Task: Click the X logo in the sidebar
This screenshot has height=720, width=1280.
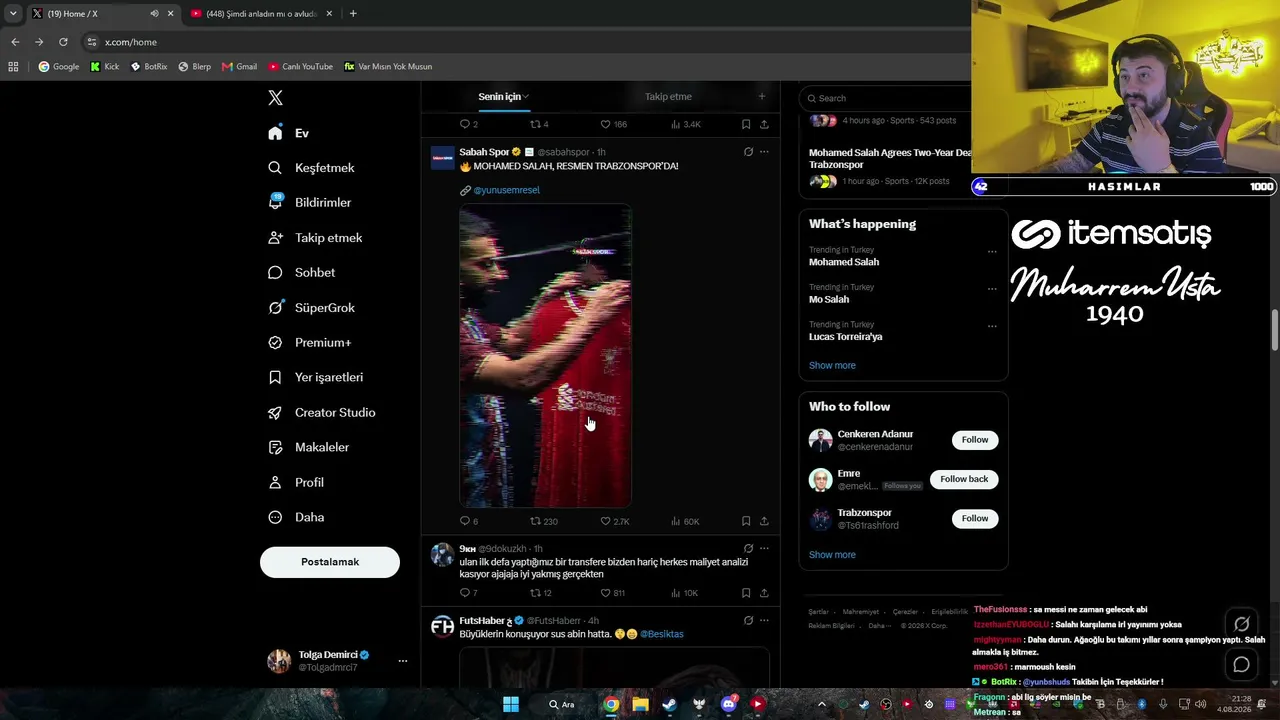Action: click(x=275, y=98)
